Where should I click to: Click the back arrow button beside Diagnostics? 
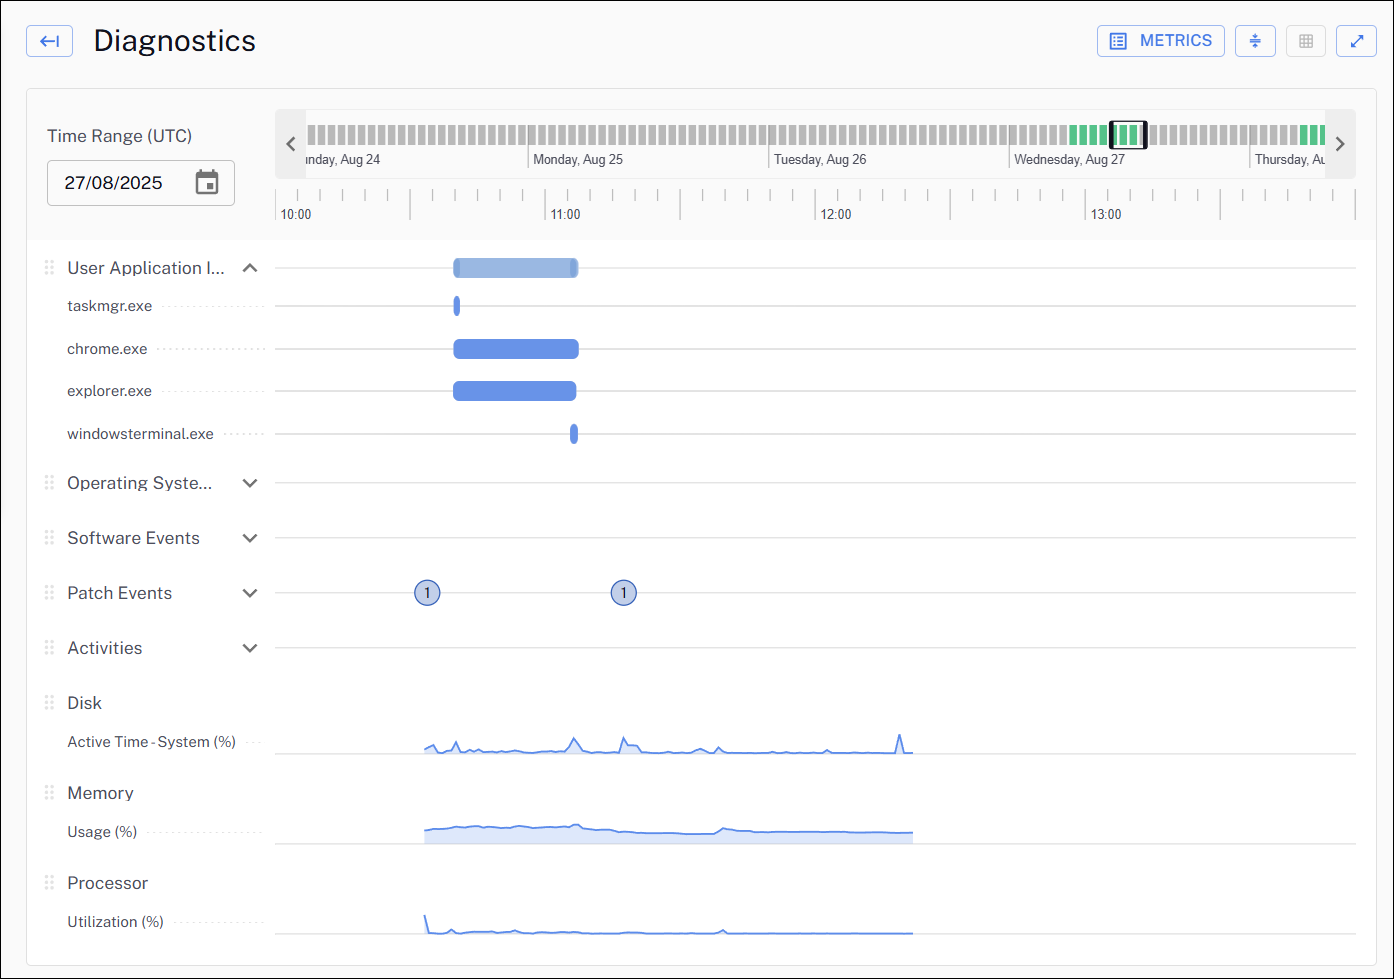(49, 41)
